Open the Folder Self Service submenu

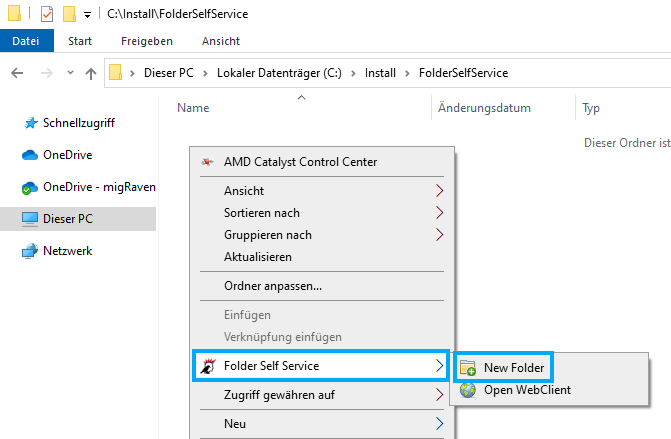321,366
